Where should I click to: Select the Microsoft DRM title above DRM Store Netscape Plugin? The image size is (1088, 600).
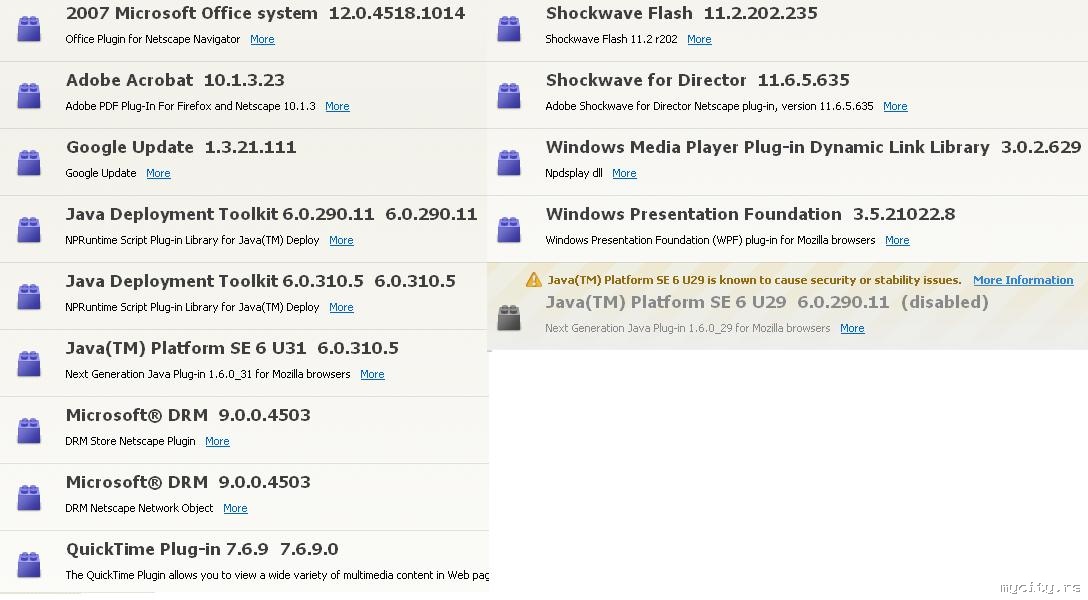[188, 415]
